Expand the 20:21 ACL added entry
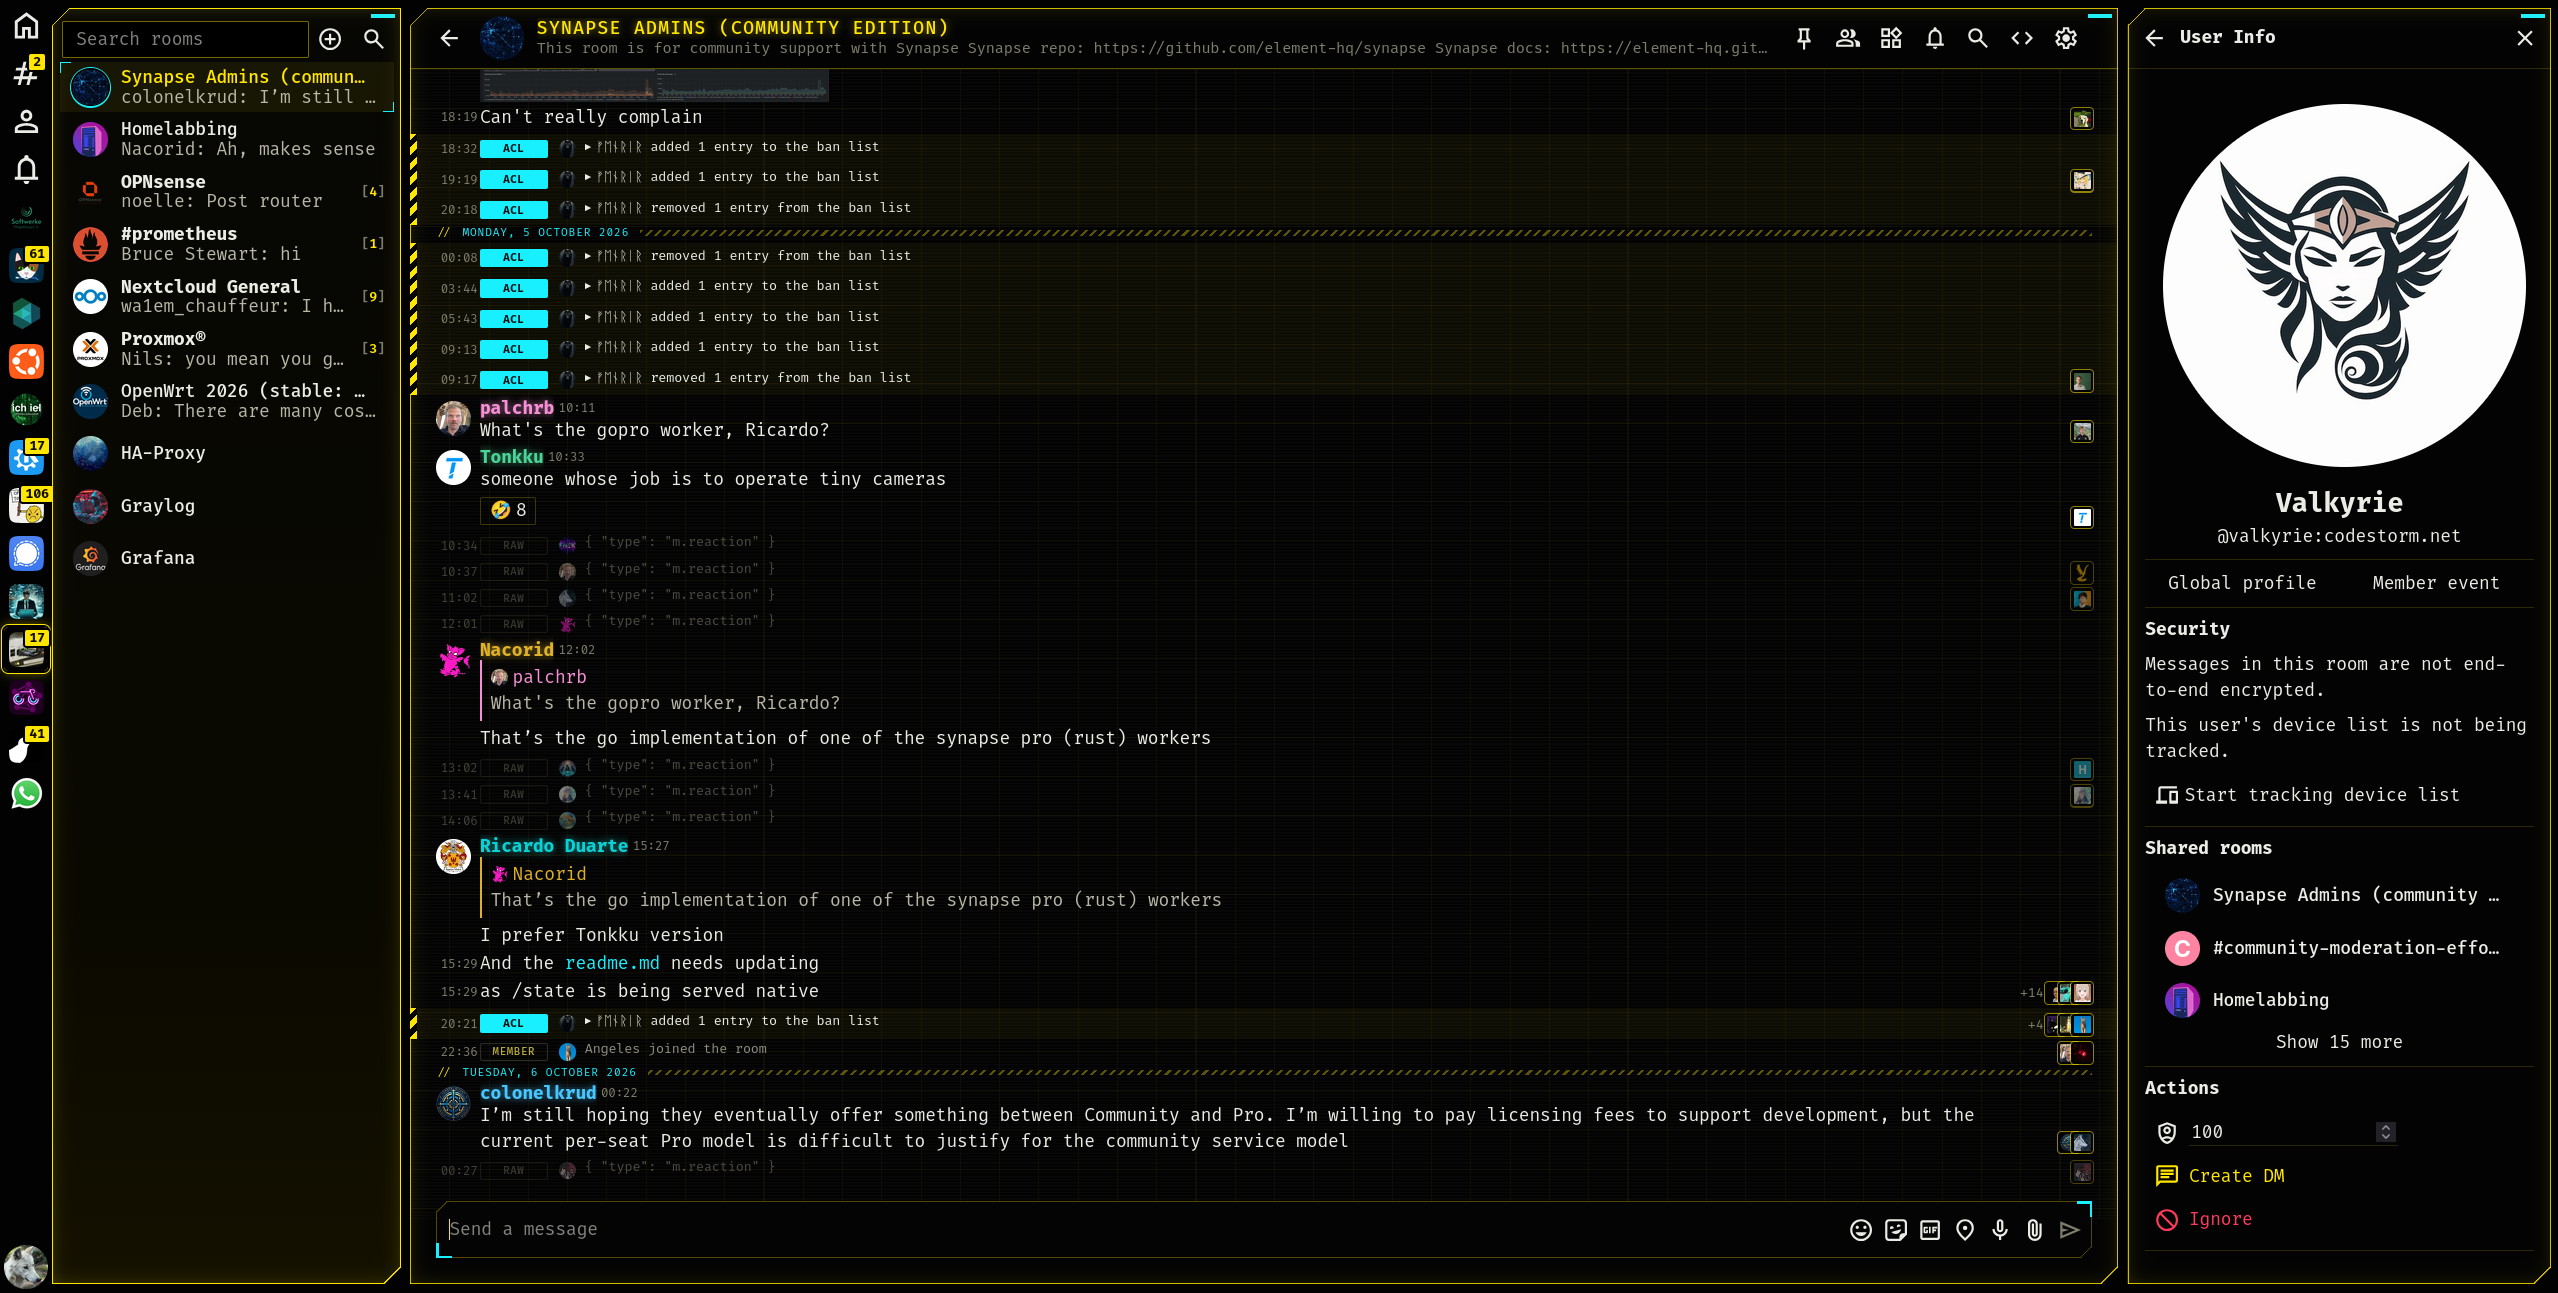The image size is (2558, 1293). point(588,1021)
